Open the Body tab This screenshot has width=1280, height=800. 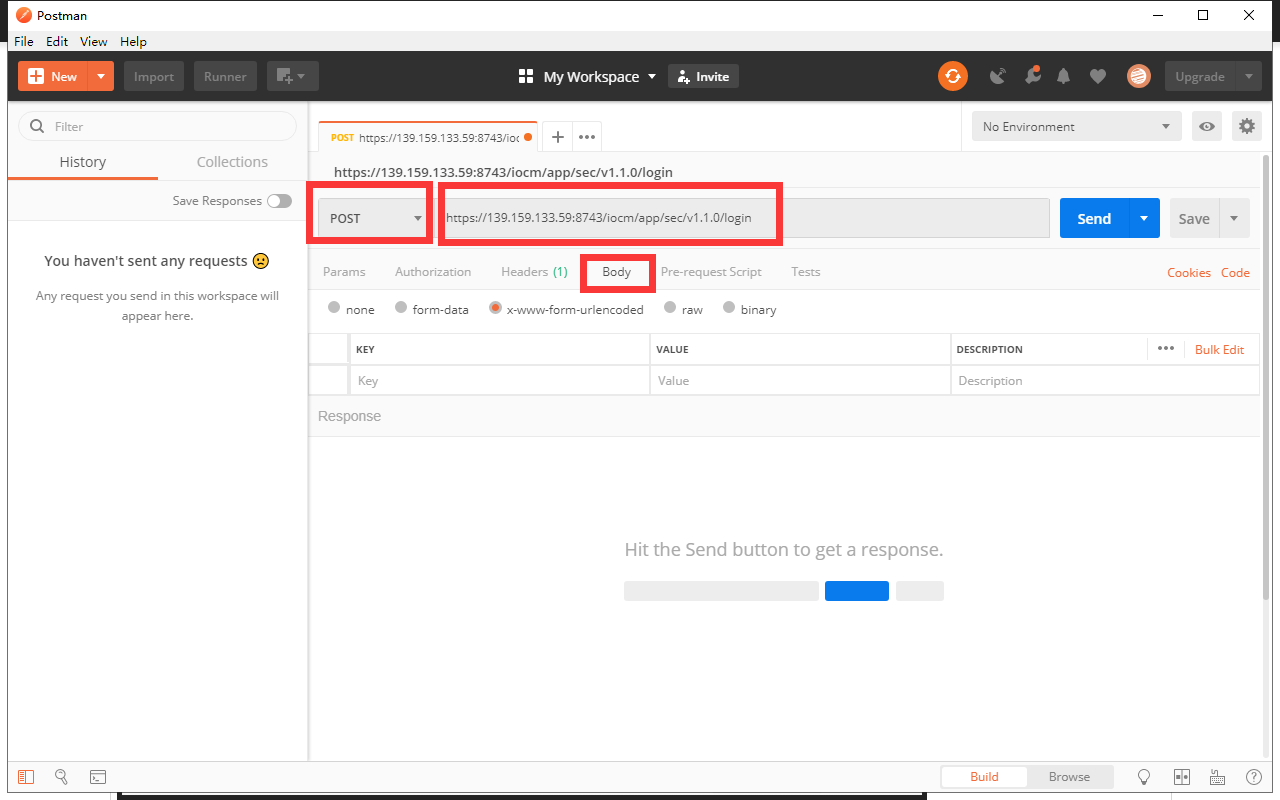point(617,272)
